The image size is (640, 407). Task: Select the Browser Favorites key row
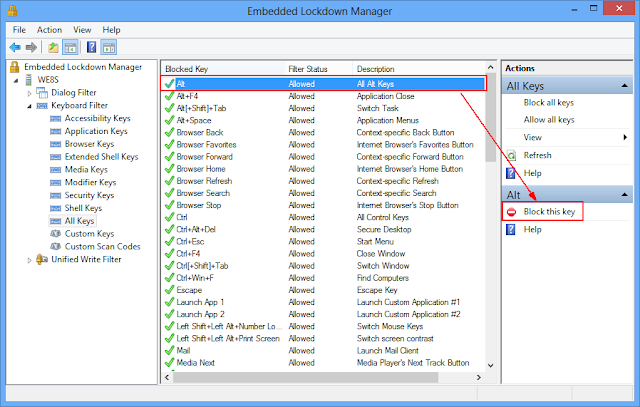323,145
